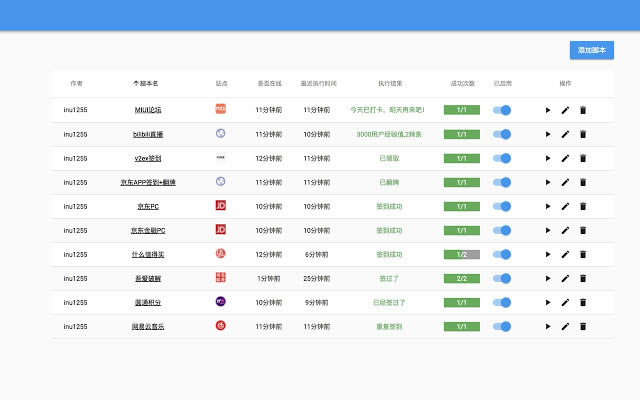Screen dimensions: 640x400
Task: Delete the 吾爱破解 script
Action: tap(583, 279)
